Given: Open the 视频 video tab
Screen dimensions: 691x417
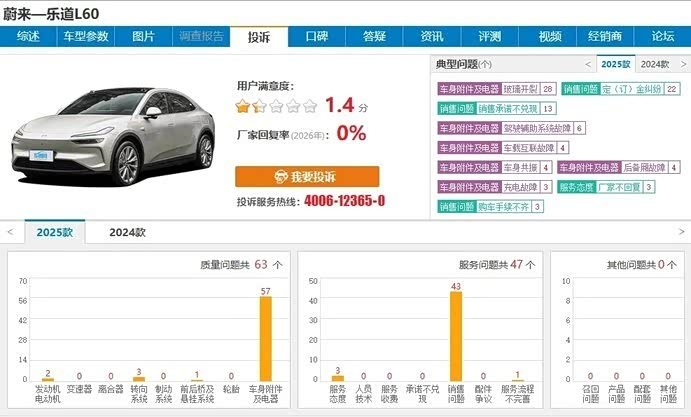Looking at the screenshot, I should 547,36.
